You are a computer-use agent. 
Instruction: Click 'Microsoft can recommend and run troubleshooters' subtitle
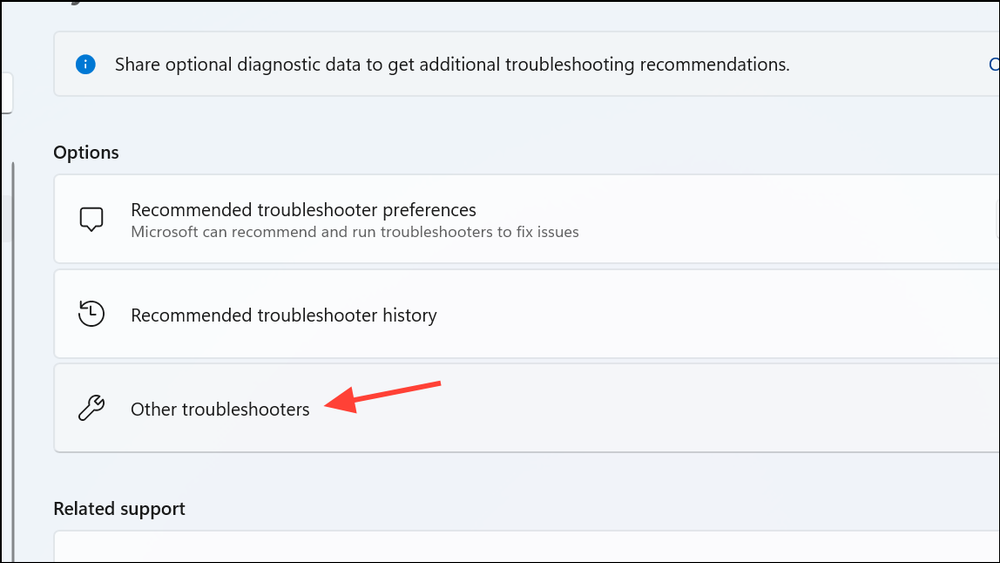[355, 232]
